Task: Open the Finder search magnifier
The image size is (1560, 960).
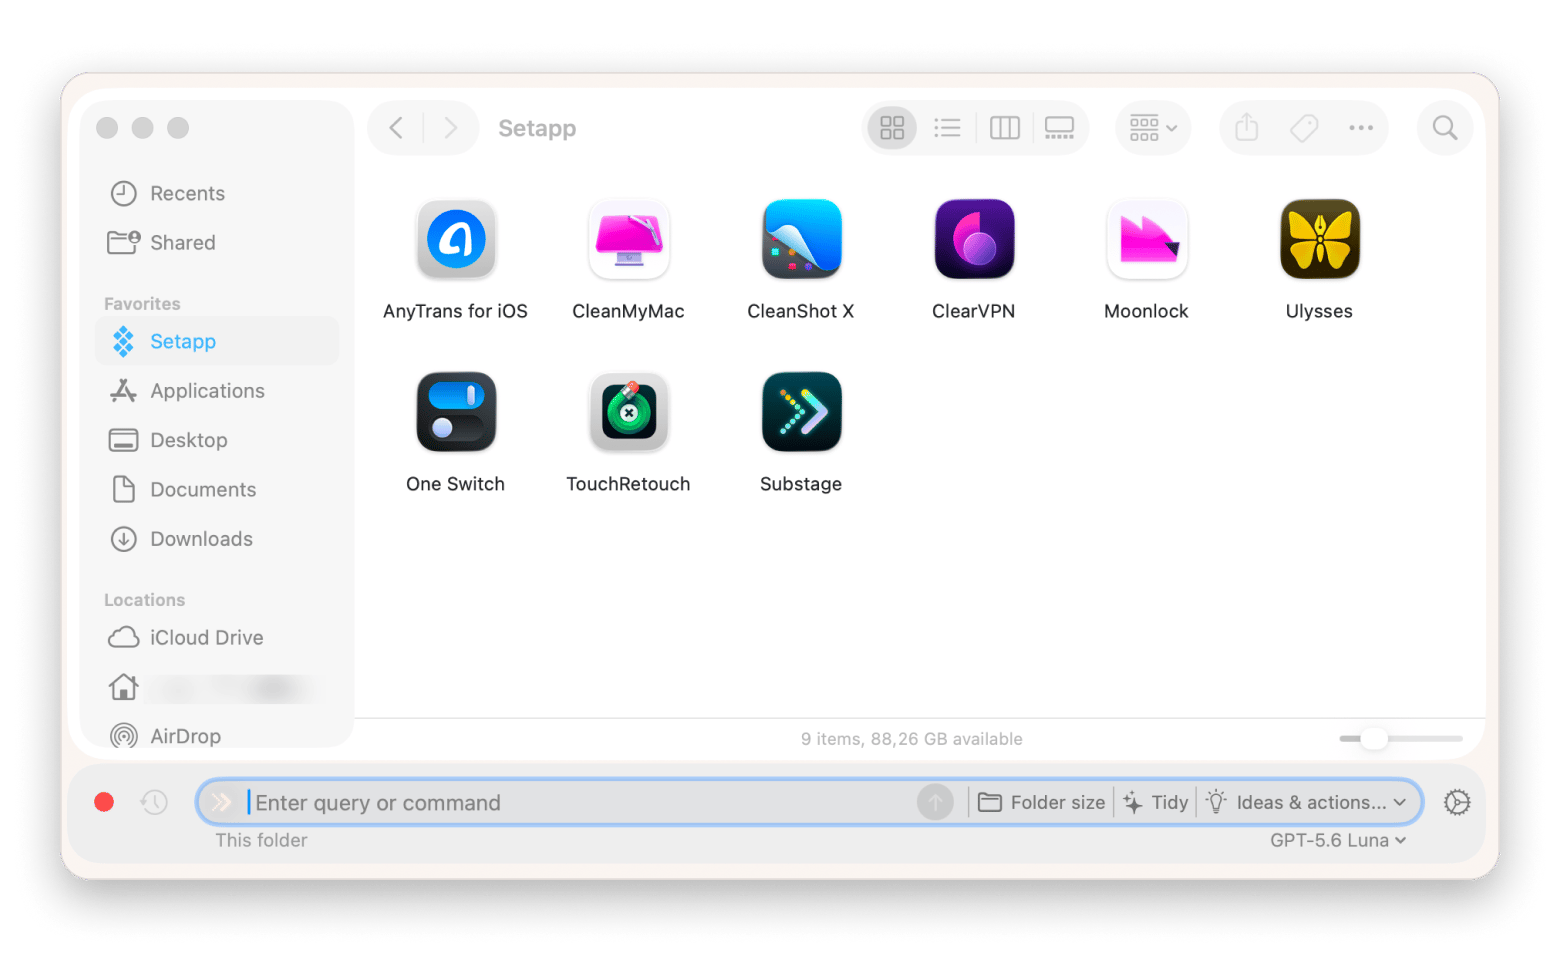Action: click(x=1445, y=128)
